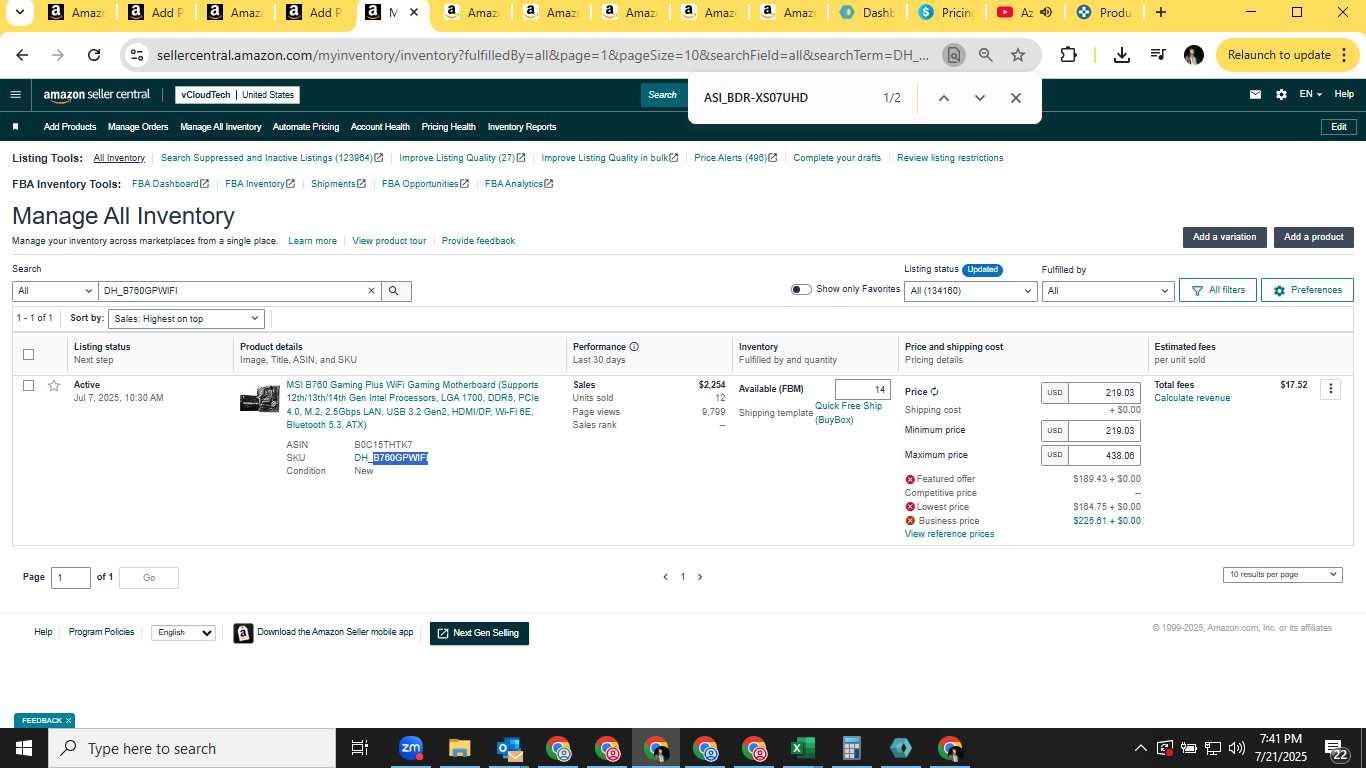Open Zoom from the taskbar

tap(411, 748)
